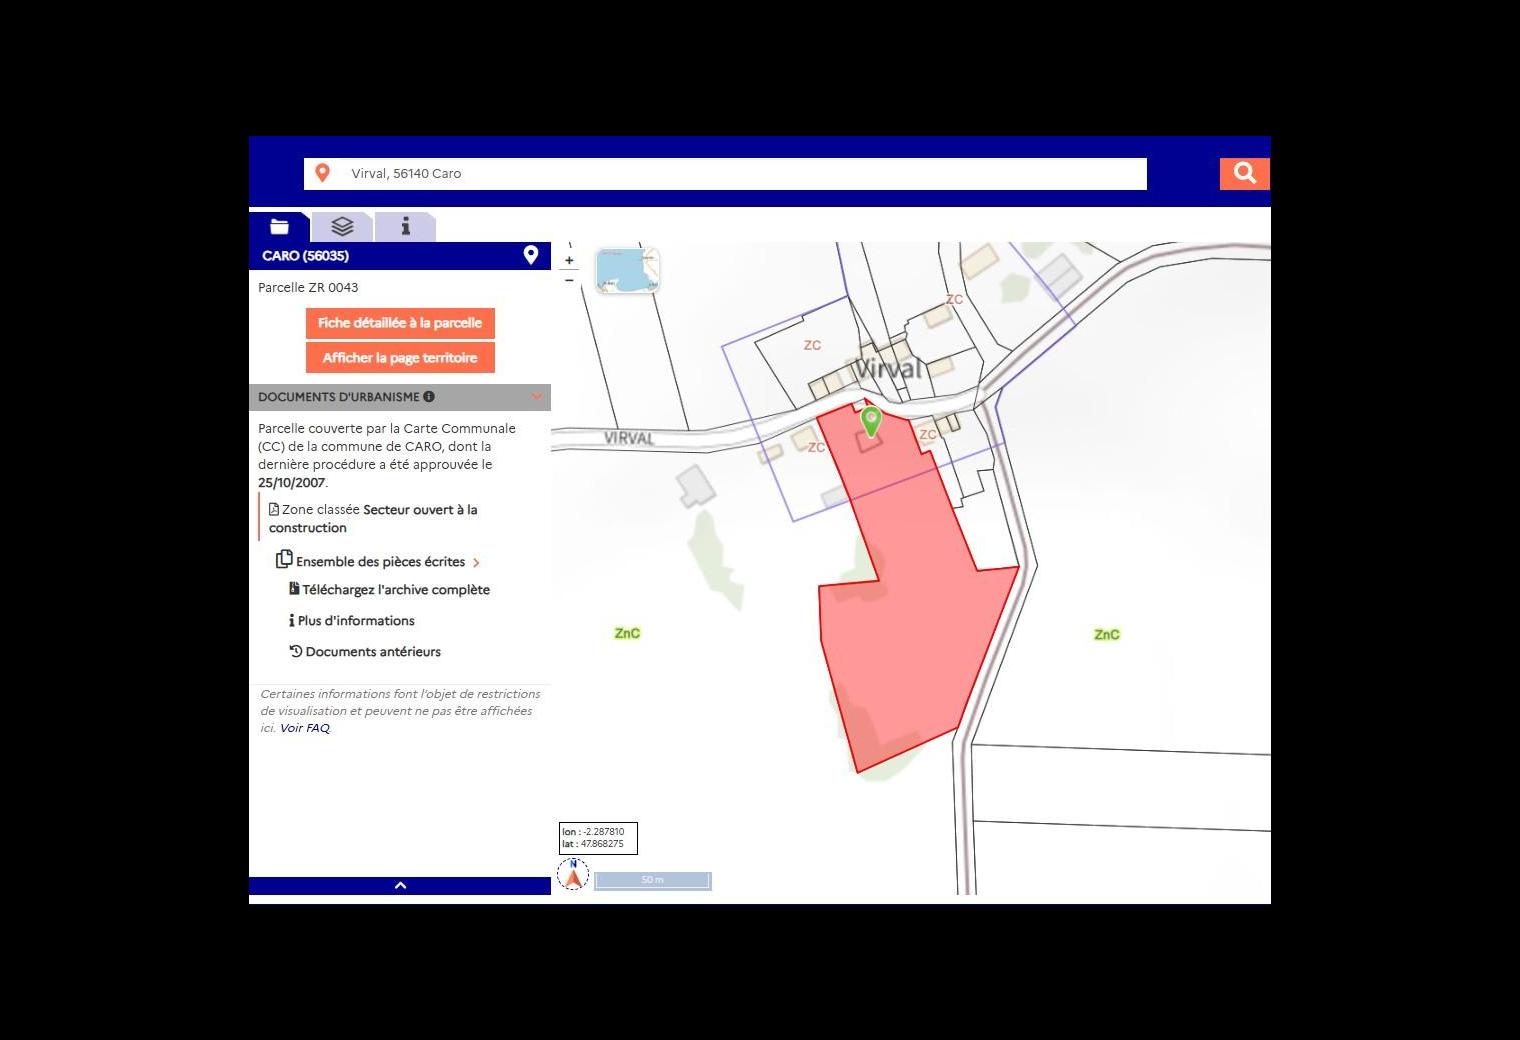Open Documents antérieurs
This screenshot has height=1040, width=1520.
click(372, 652)
